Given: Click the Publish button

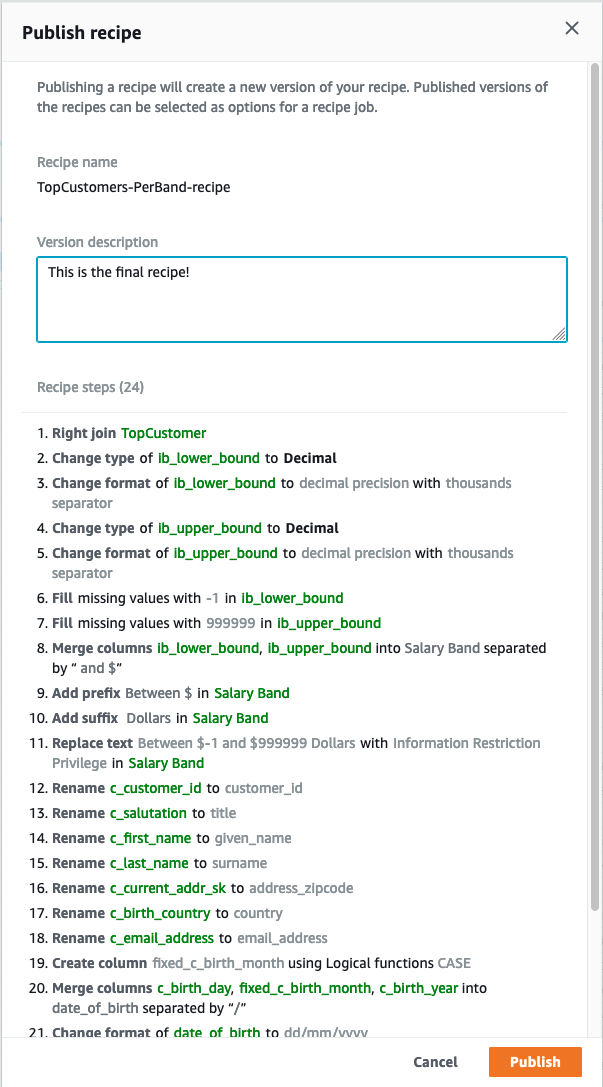Looking at the screenshot, I should coord(535,1061).
